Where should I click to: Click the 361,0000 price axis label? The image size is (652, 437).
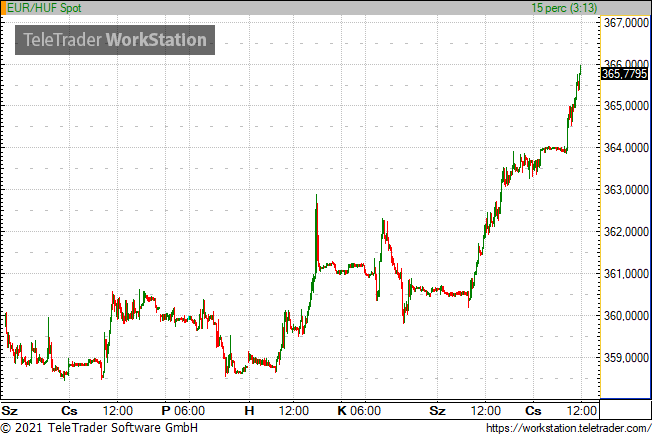click(626, 274)
